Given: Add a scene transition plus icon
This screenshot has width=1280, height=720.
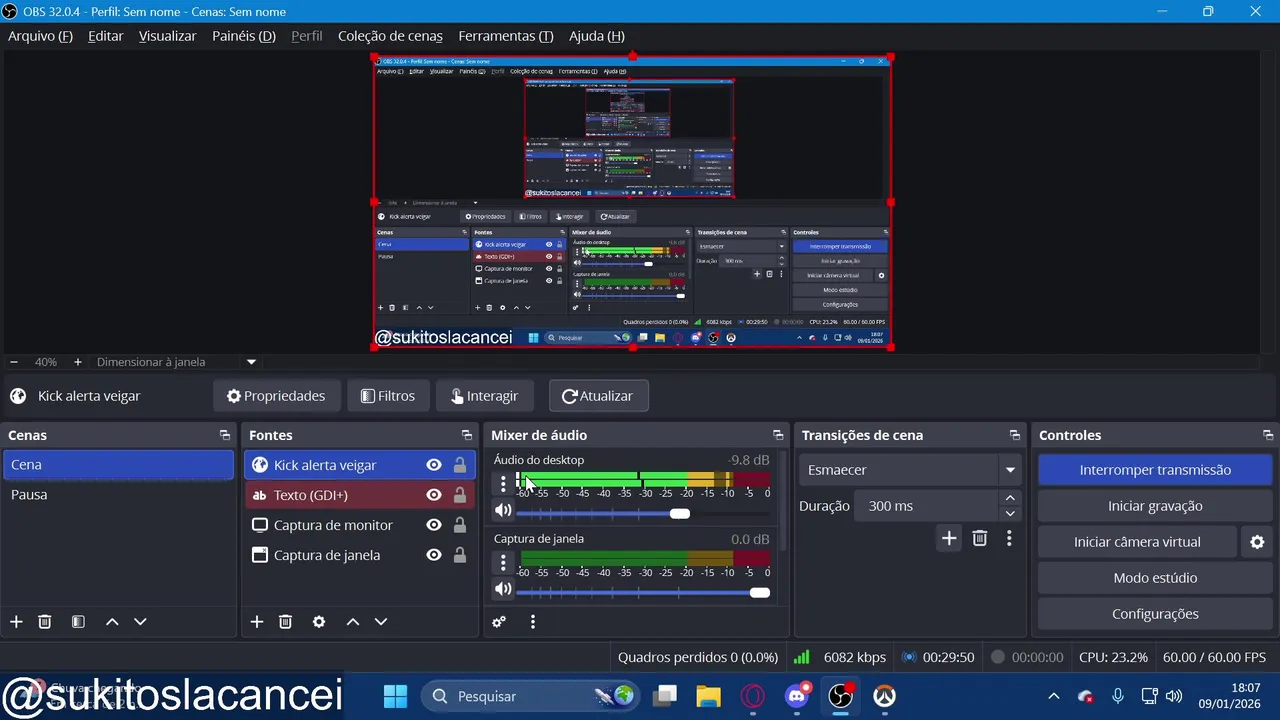Looking at the screenshot, I should click(949, 538).
